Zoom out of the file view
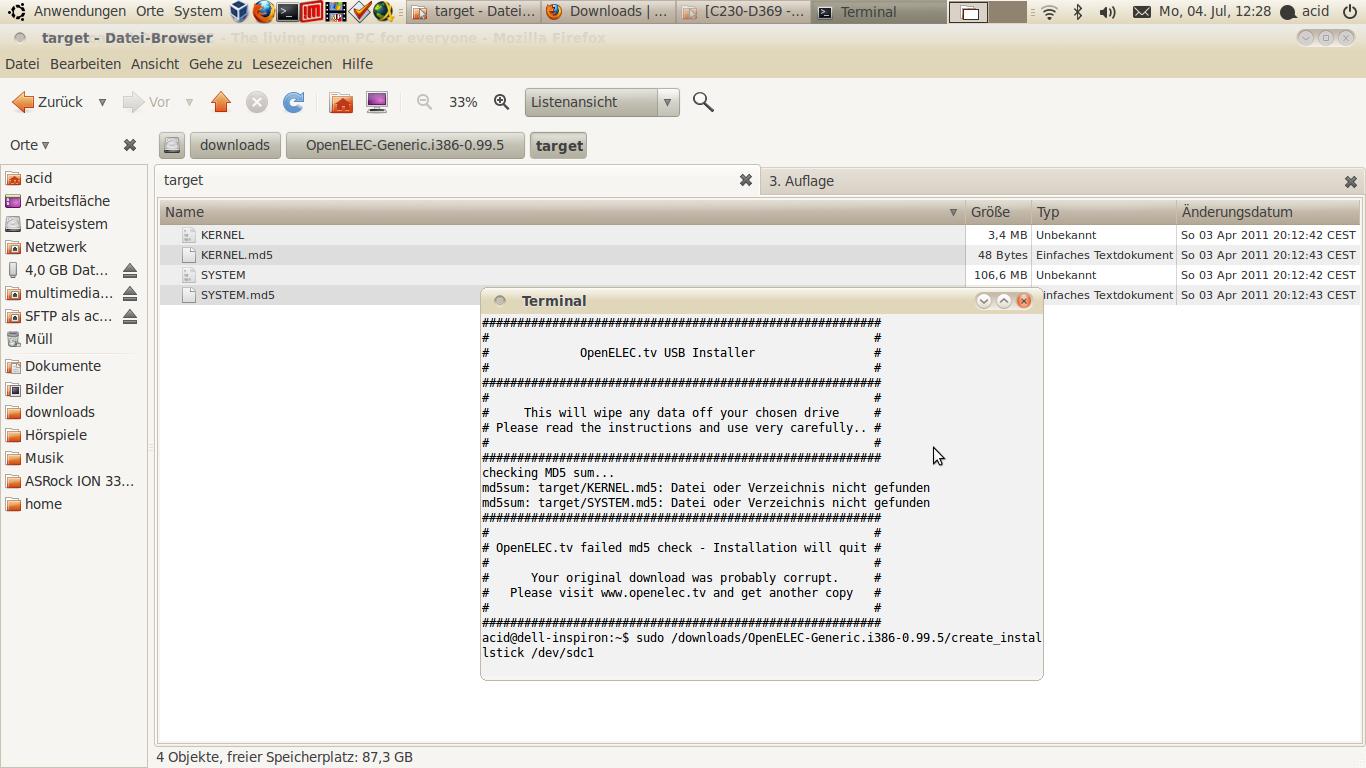 [424, 102]
